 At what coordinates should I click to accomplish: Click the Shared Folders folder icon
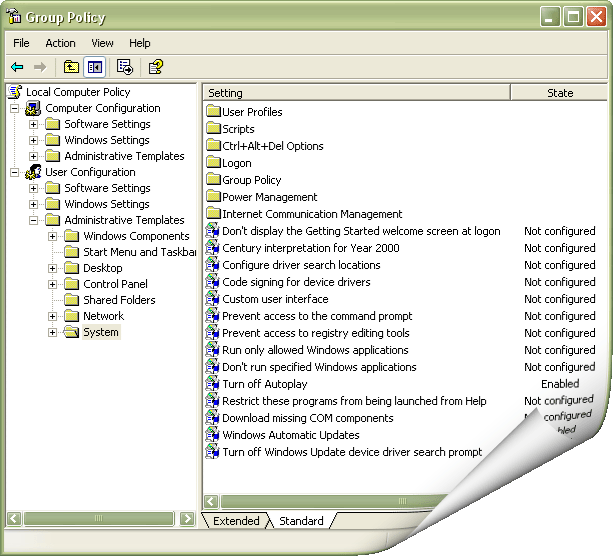(x=72, y=300)
